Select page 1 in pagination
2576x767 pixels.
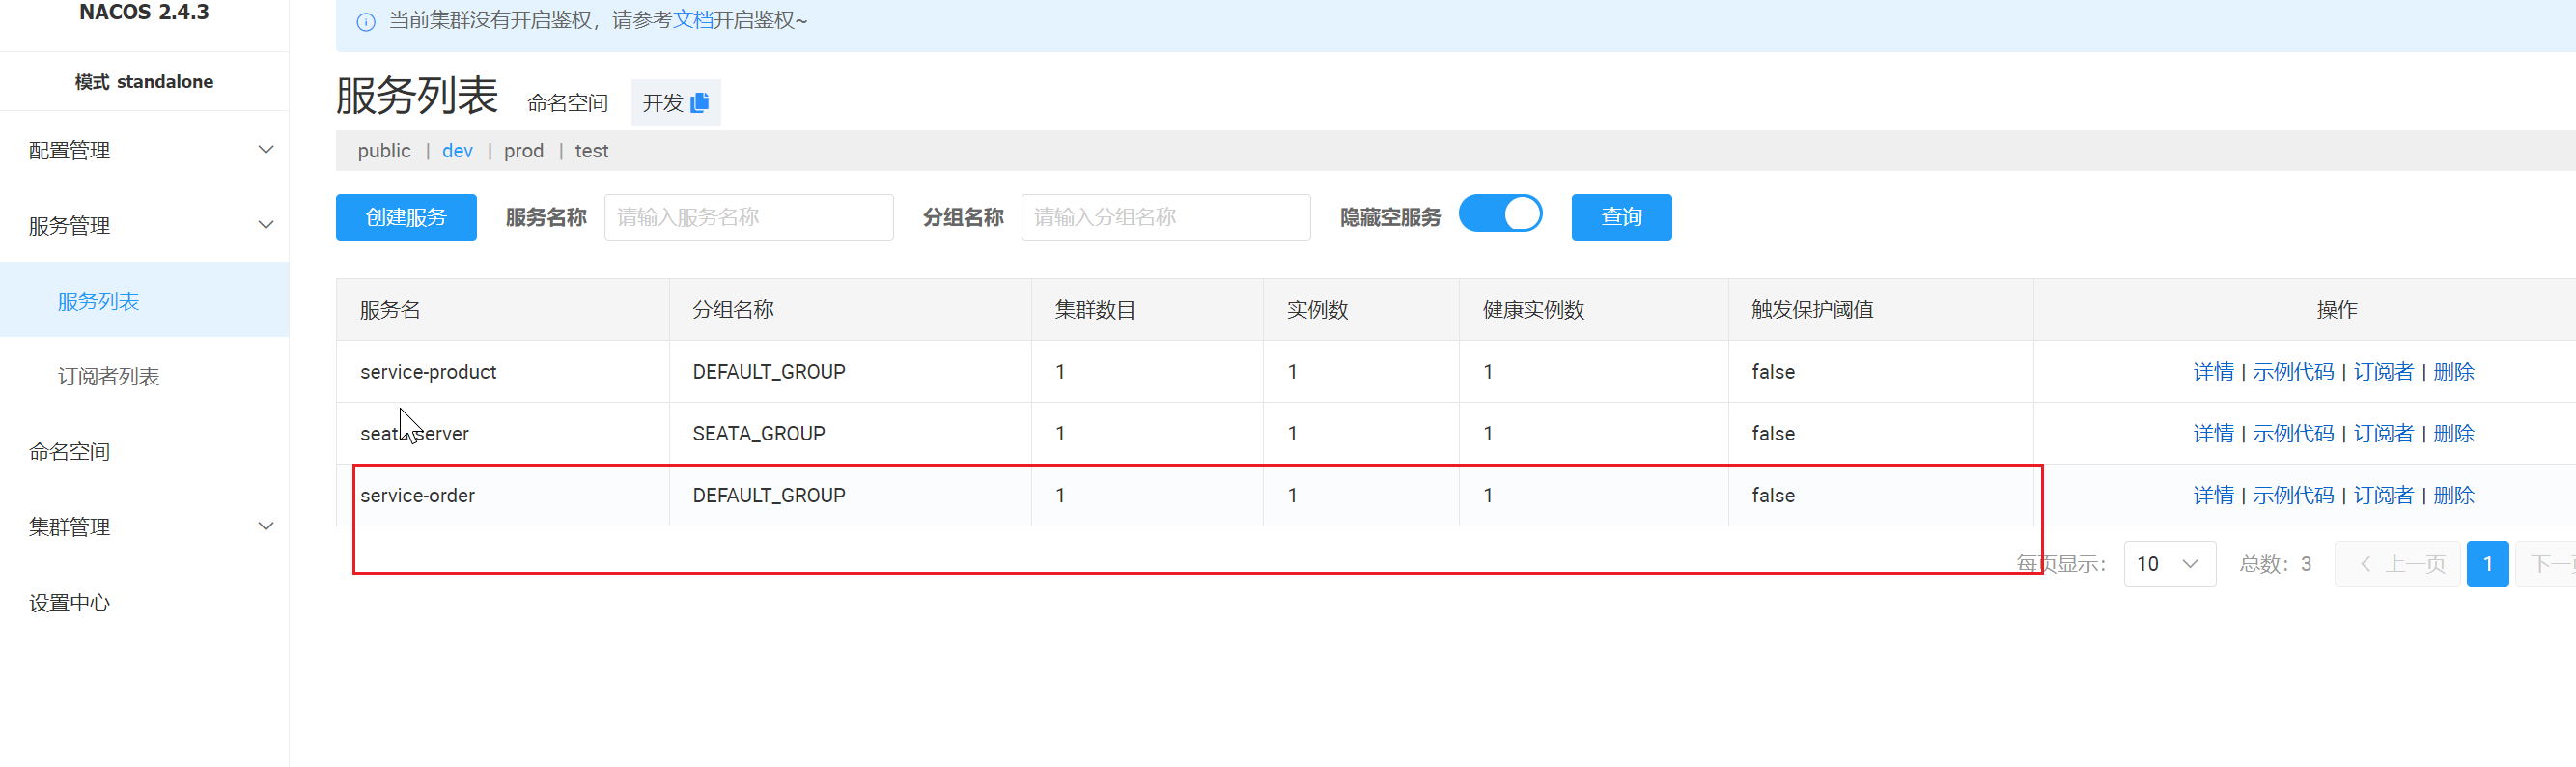tap(2487, 564)
